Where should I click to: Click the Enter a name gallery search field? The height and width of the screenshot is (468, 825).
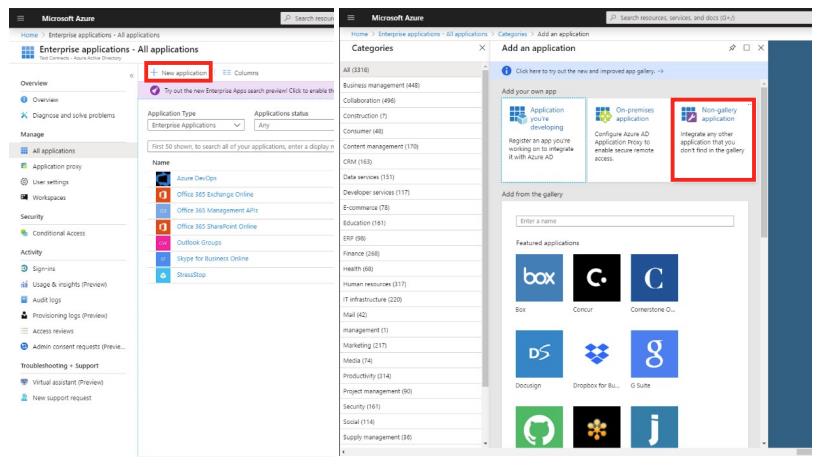click(x=624, y=221)
